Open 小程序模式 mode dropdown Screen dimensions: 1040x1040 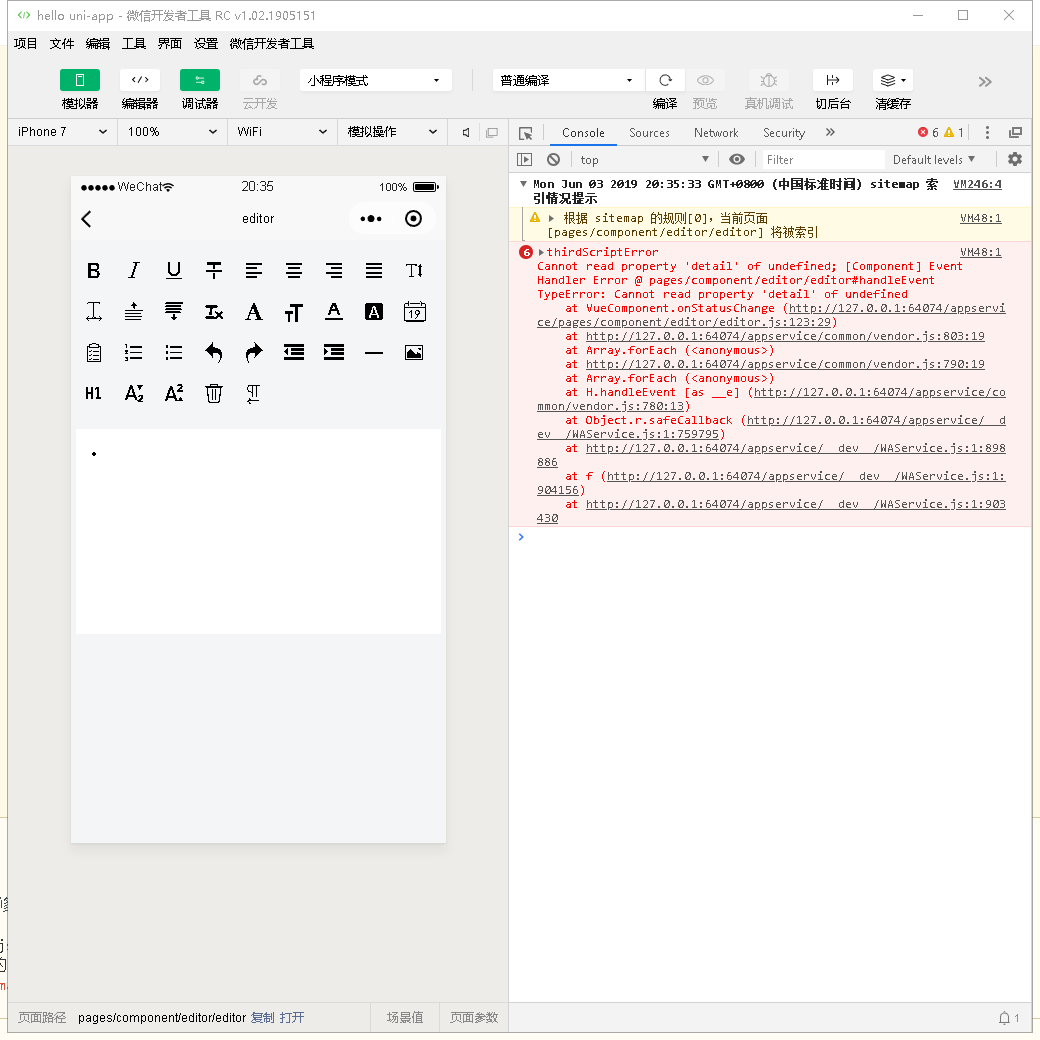coord(375,80)
